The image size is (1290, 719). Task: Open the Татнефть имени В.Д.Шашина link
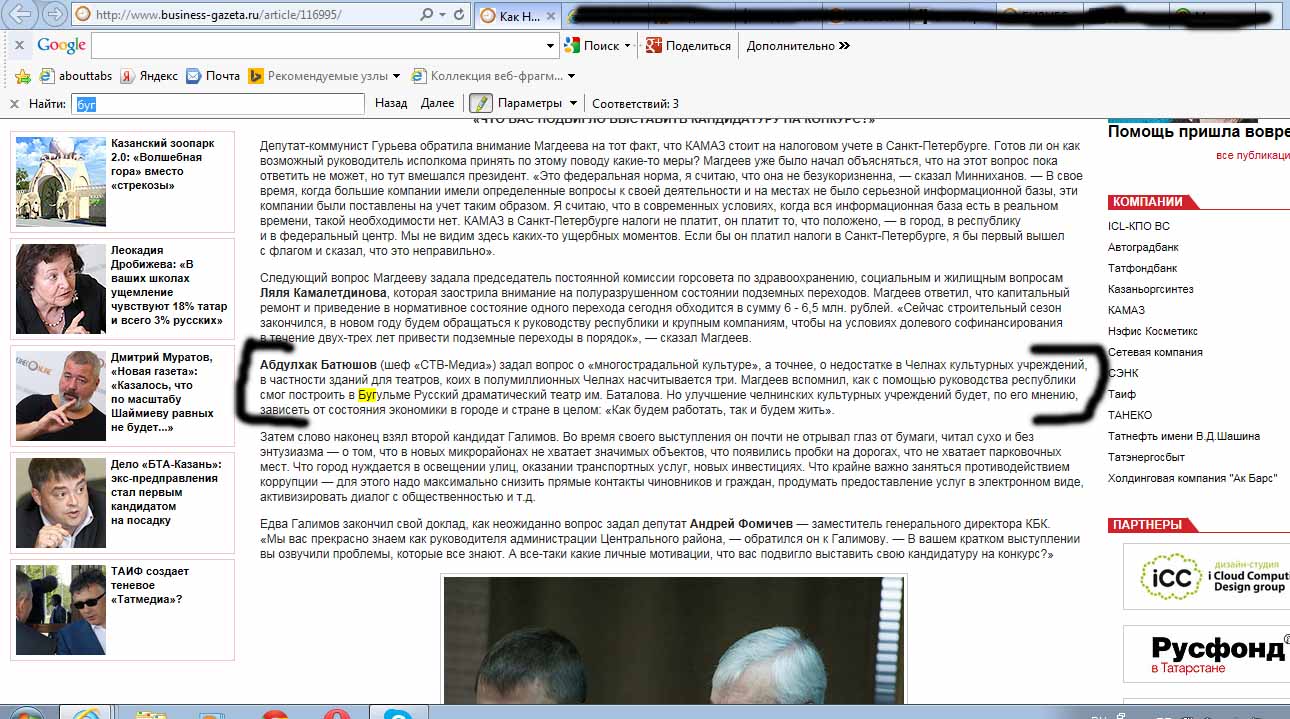pyautogui.click(x=1184, y=436)
